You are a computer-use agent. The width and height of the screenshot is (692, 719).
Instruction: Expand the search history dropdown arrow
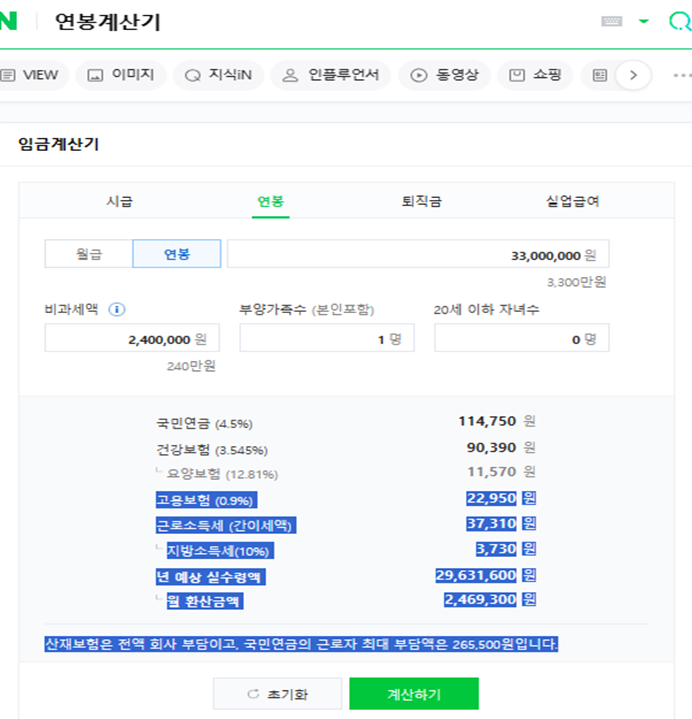pyautogui.click(x=644, y=21)
